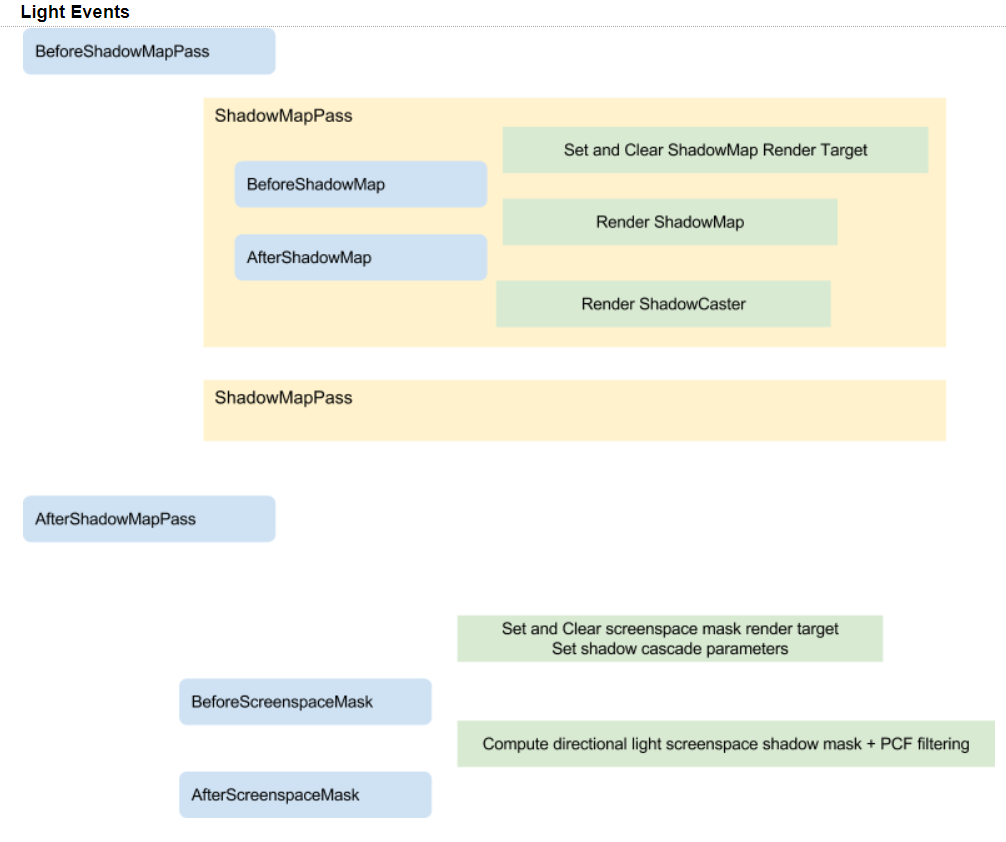Viewport: 1006px width, 842px height.
Task: Click 'Set and Clear screenspace mask render target' text
Action: (x=670, y=629)
